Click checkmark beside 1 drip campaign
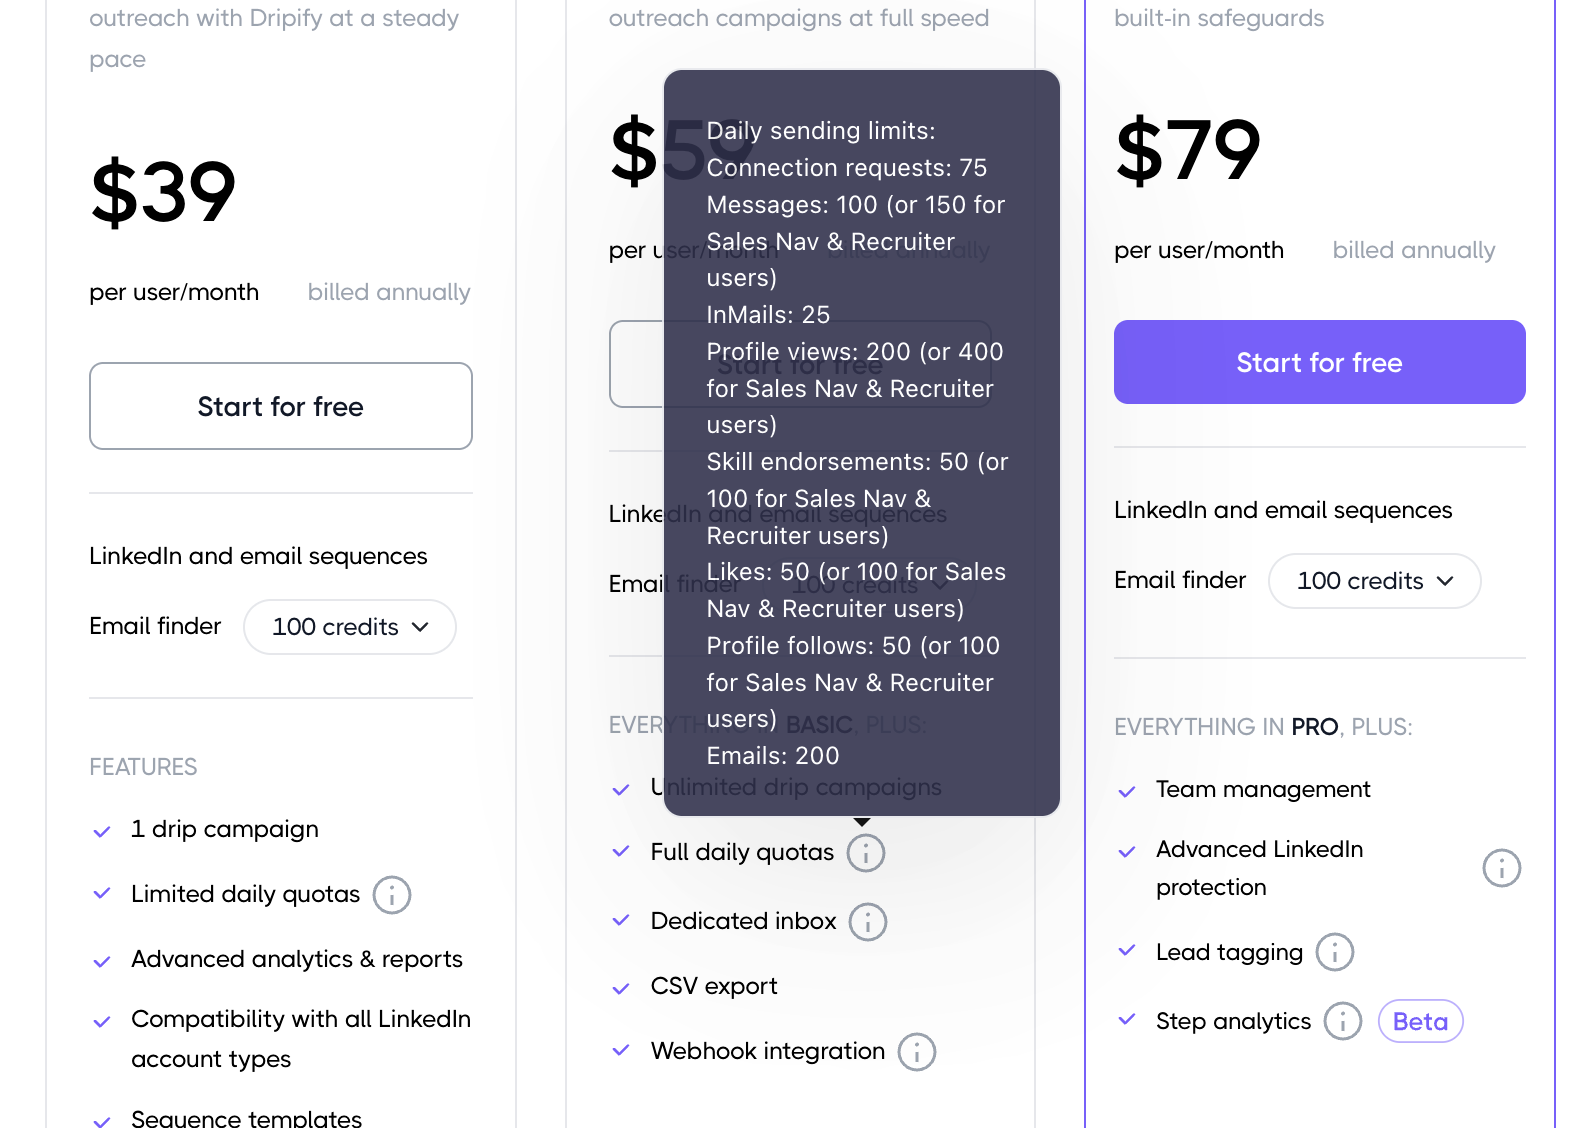Screen dimensions: 1584x1128 (102, 831)
